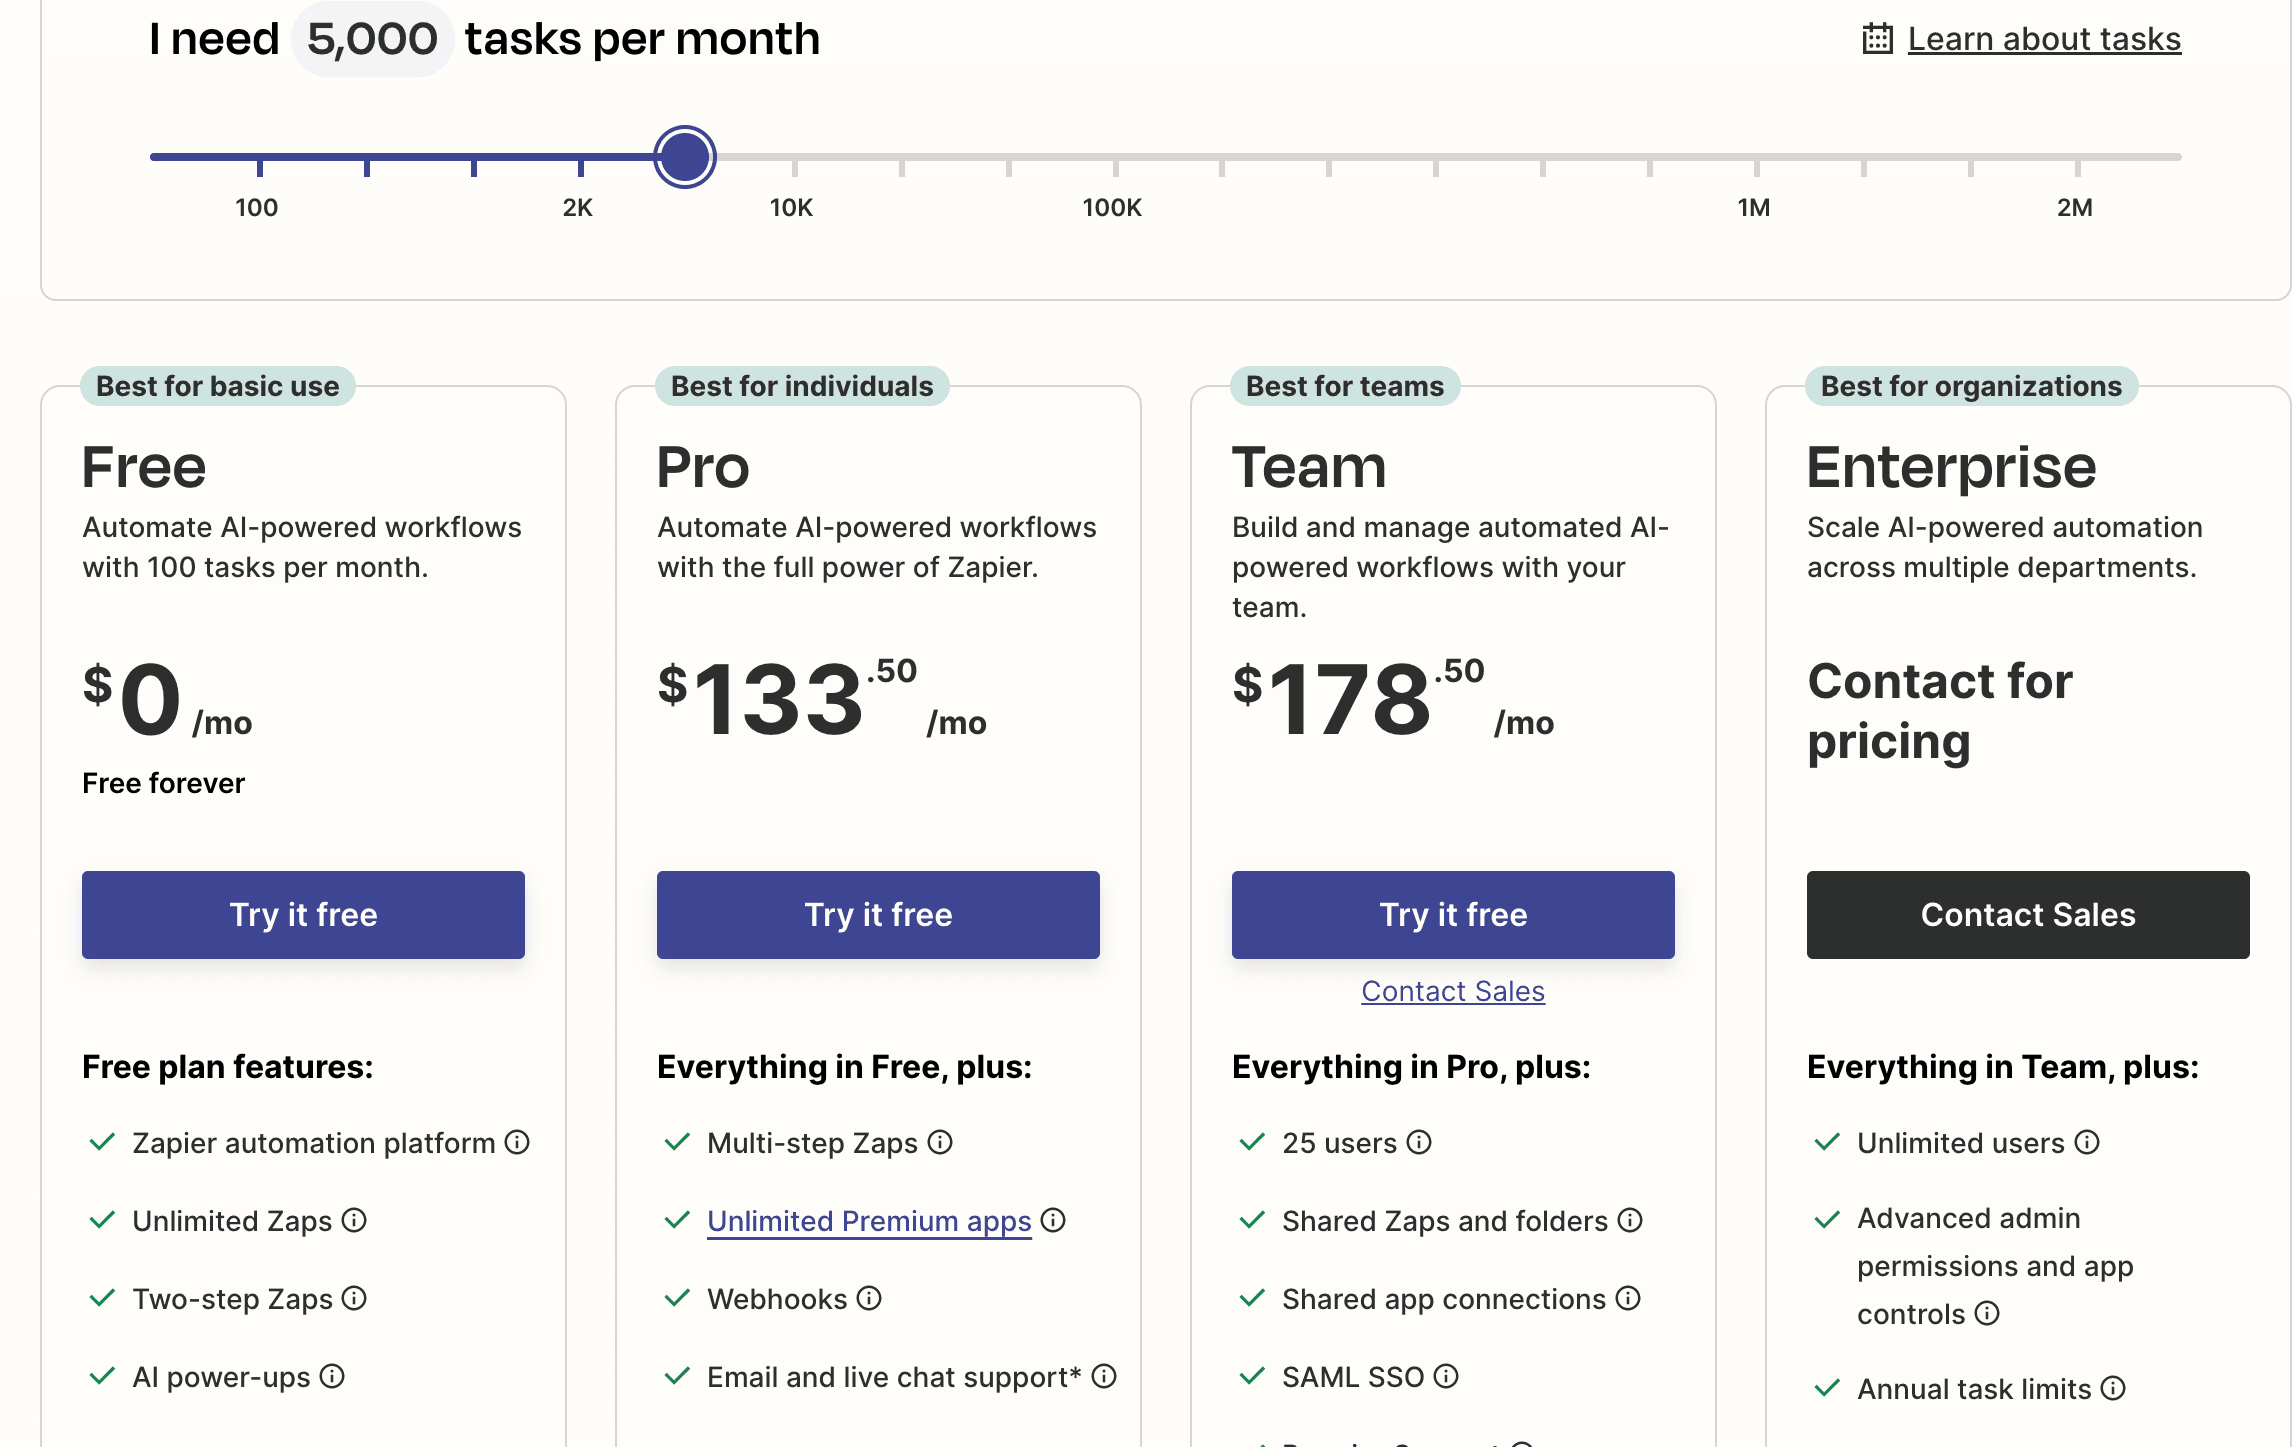This screenshot has width=2293, height=1447.
Task: Open info icon for Email and live chat support
Action: [1104, 1376]
